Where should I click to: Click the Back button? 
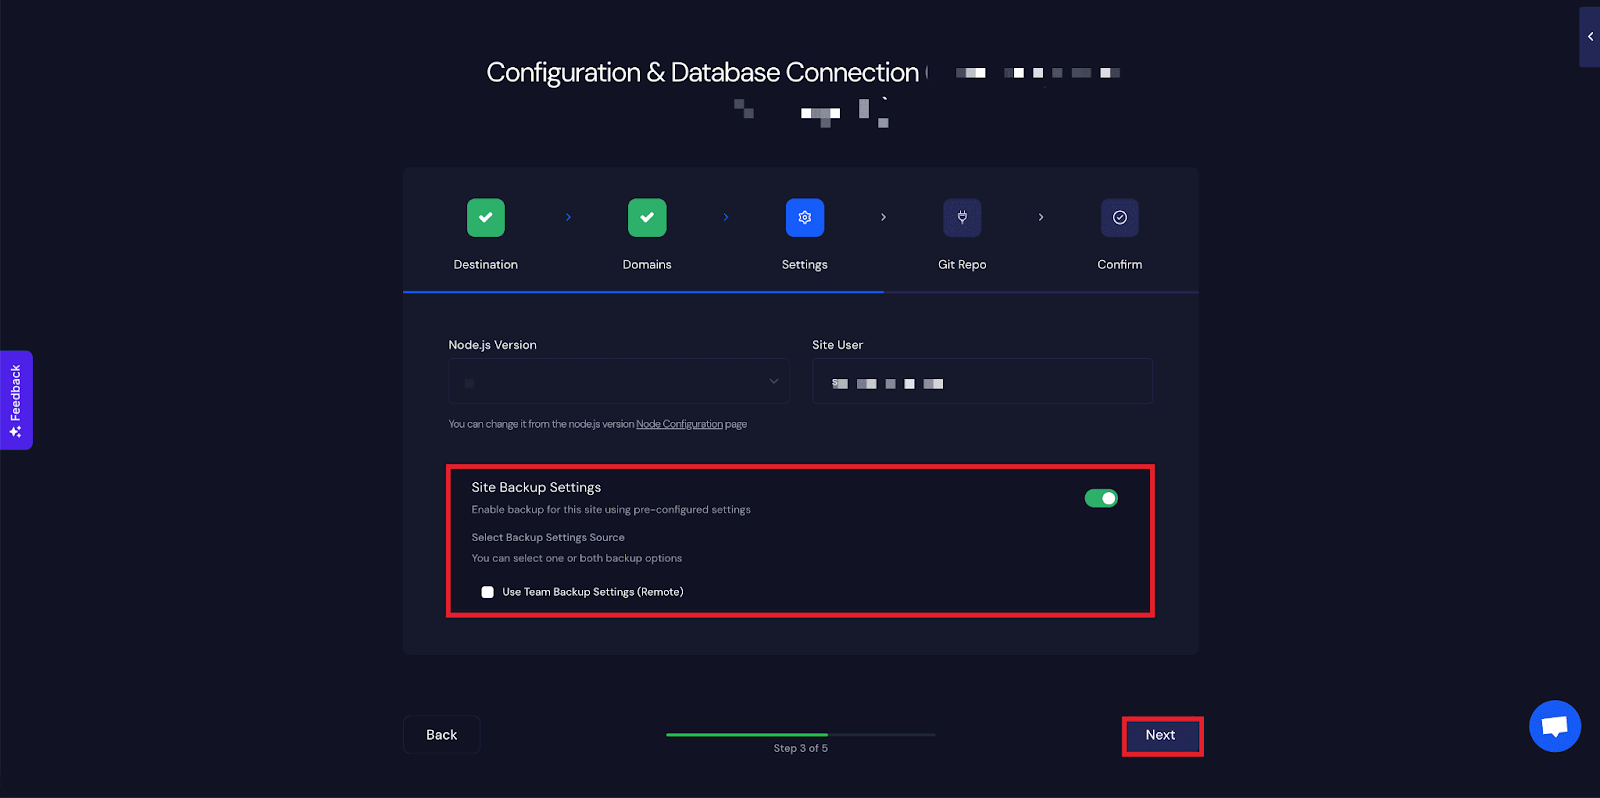(x=441, y=735)
